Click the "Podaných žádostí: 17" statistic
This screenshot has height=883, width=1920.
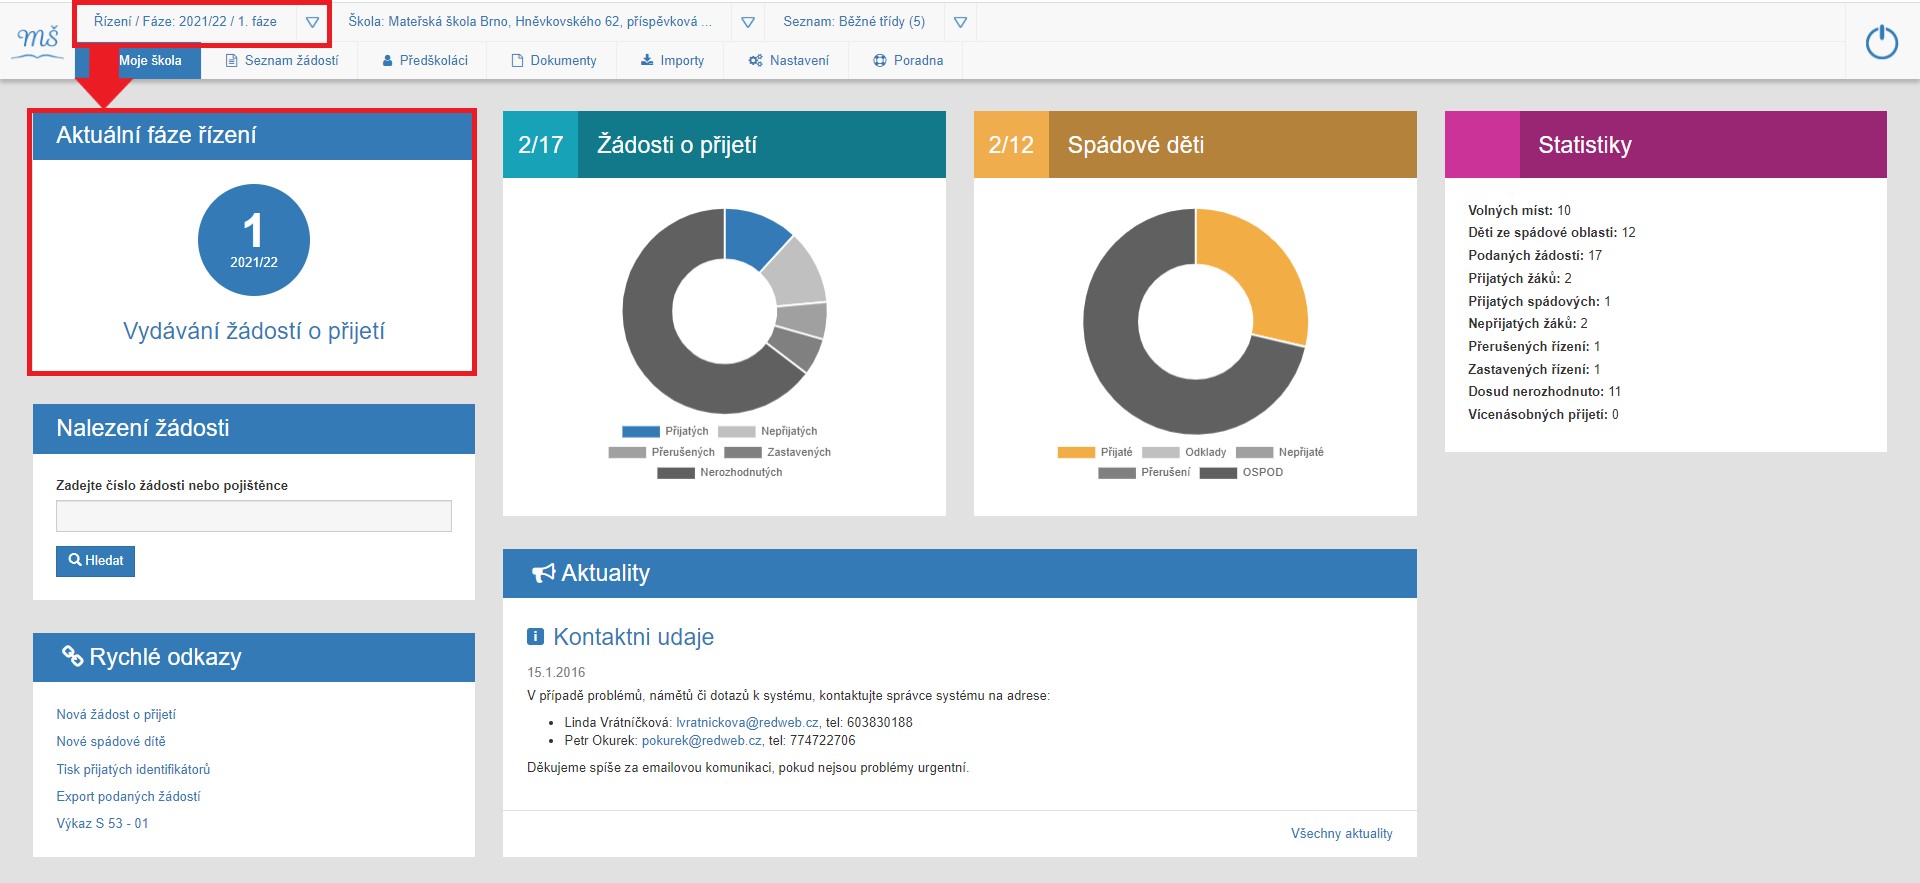pos(1535,255)
